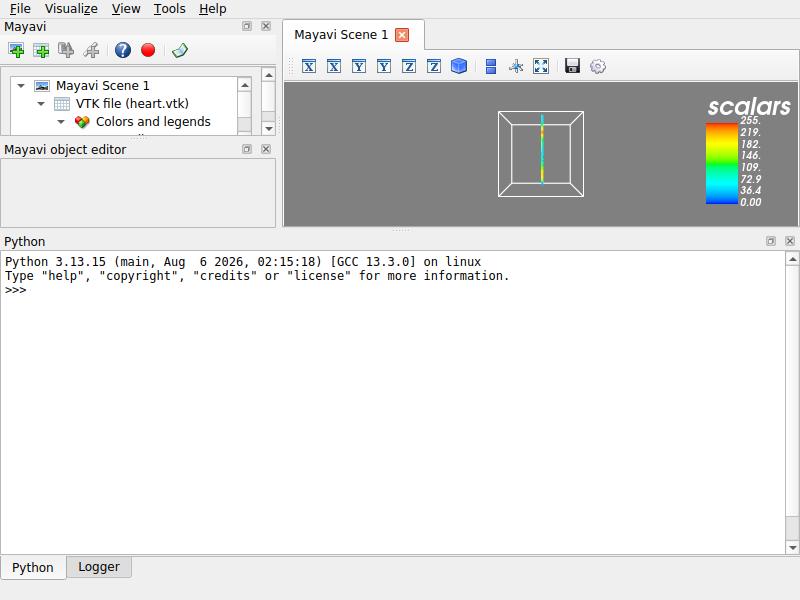Viewport: 800px width, 600px height.
Task: Click the Z view icon adjacent to the Y icons
Action: click(x=409, y=66)
